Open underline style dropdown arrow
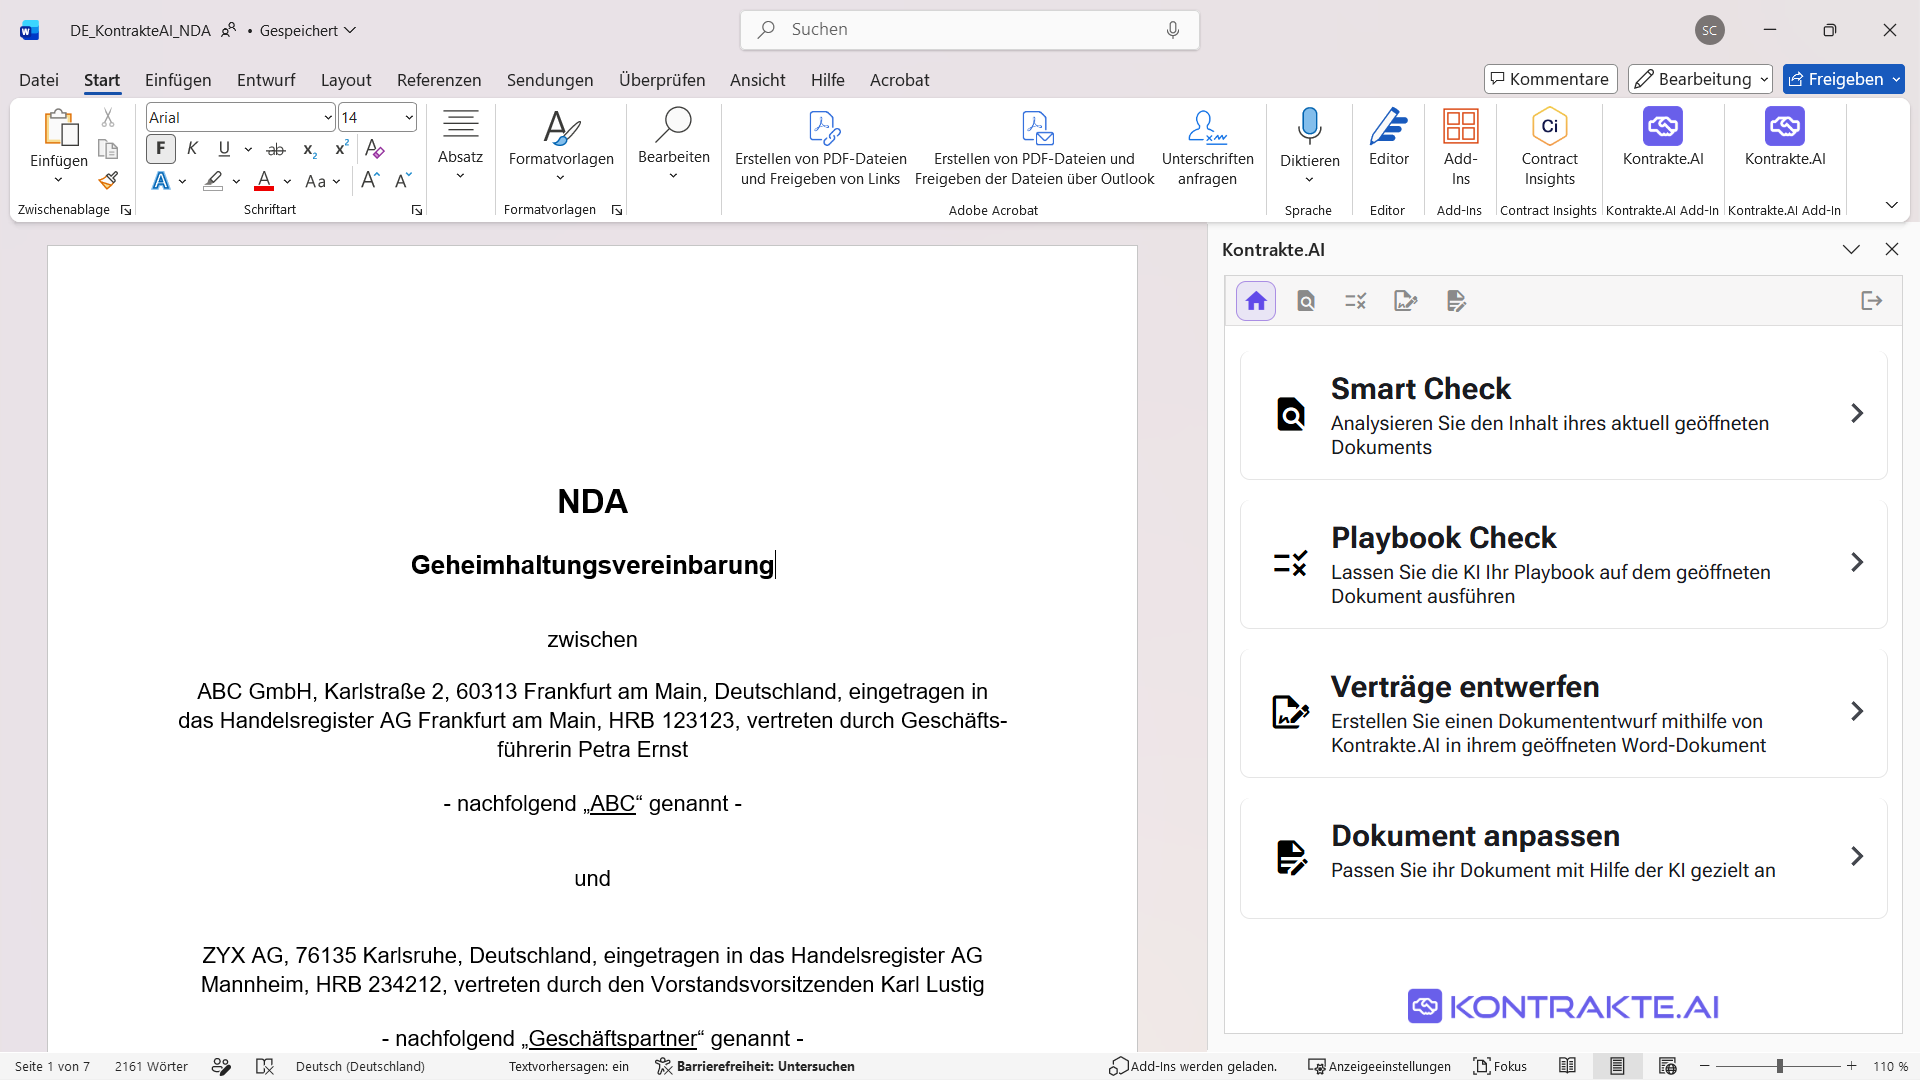1920x1080 pixels. pos(248,149)
